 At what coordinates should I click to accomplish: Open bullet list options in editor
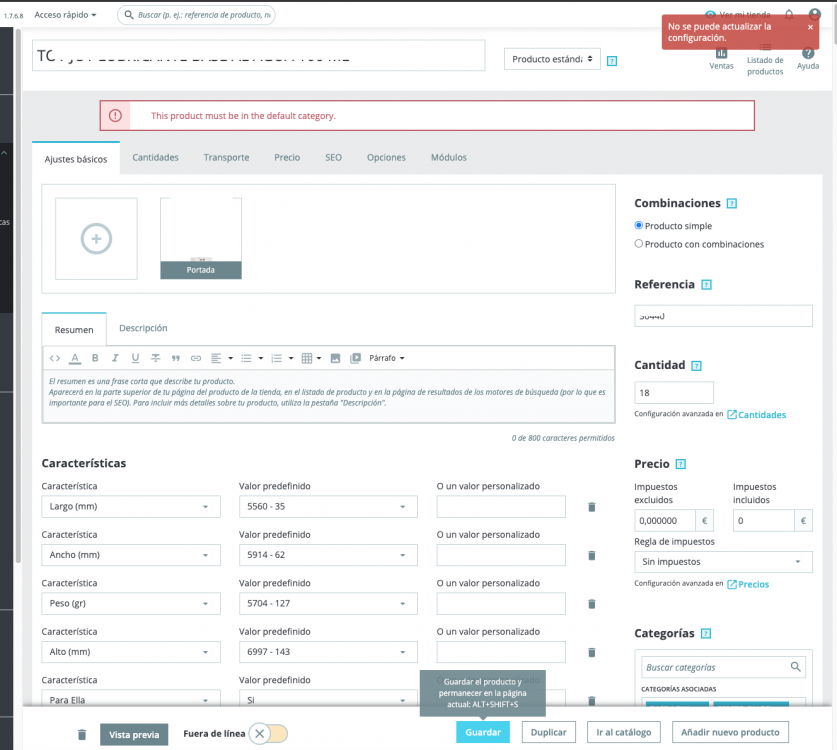(252, 358)
